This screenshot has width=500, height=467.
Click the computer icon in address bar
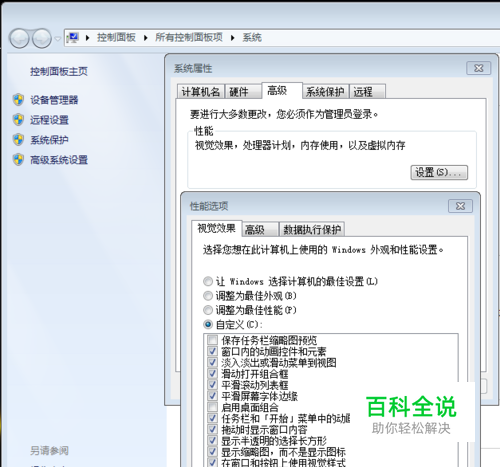(72, 38)
